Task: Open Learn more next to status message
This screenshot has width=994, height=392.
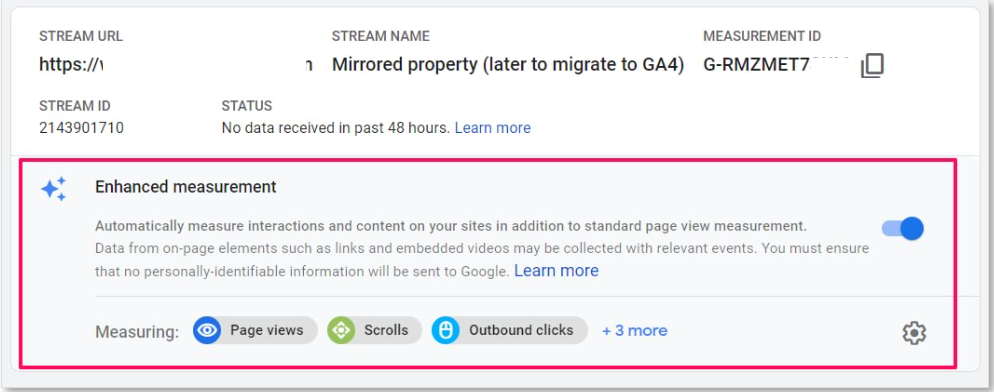Action: tap(493, 127)
